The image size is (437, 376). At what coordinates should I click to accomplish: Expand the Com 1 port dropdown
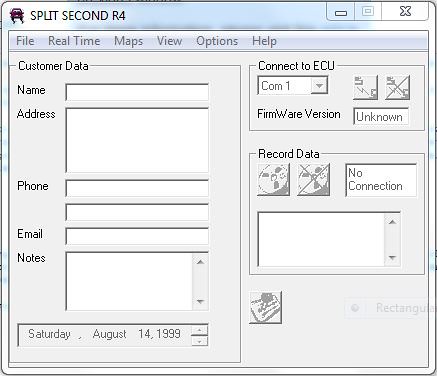319,86
